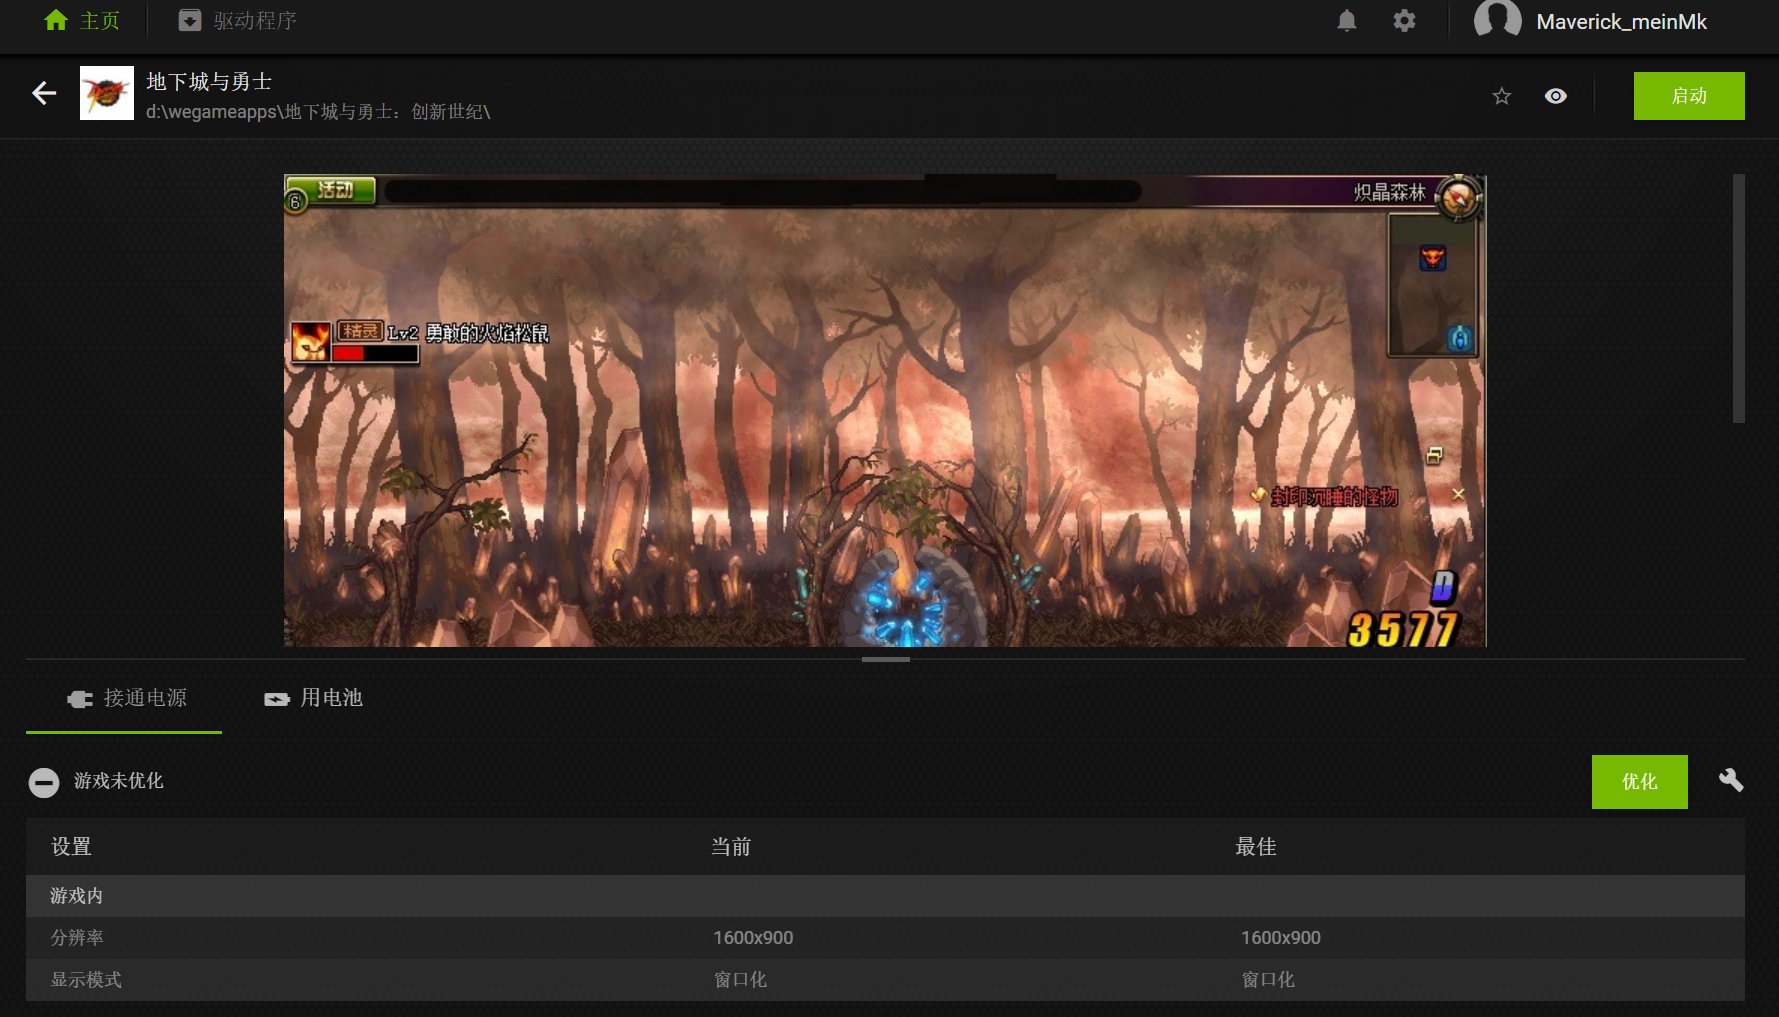This screenshot has width=1779, height=1017.
Task: Click the 最佳 column header
Action: click(x=1256, y=847)
